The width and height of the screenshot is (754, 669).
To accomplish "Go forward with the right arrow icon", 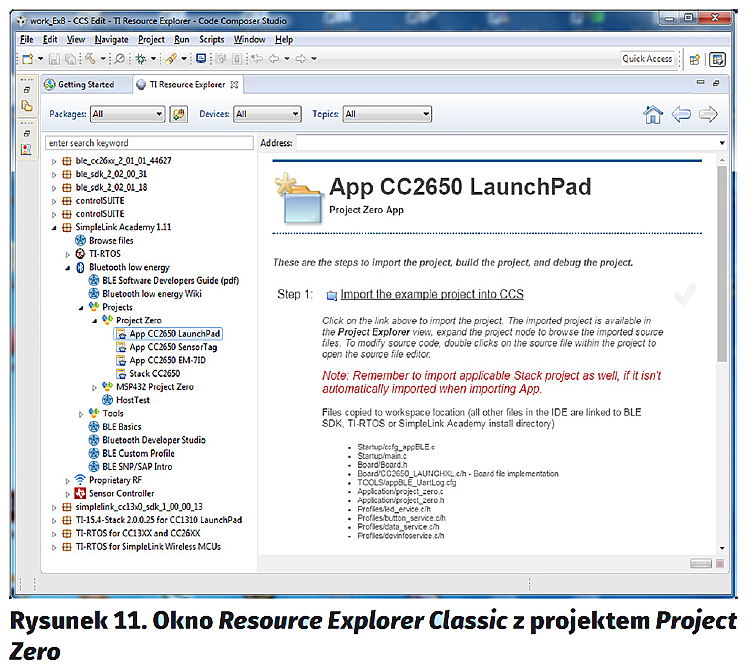I will click(x=708, y=114).
